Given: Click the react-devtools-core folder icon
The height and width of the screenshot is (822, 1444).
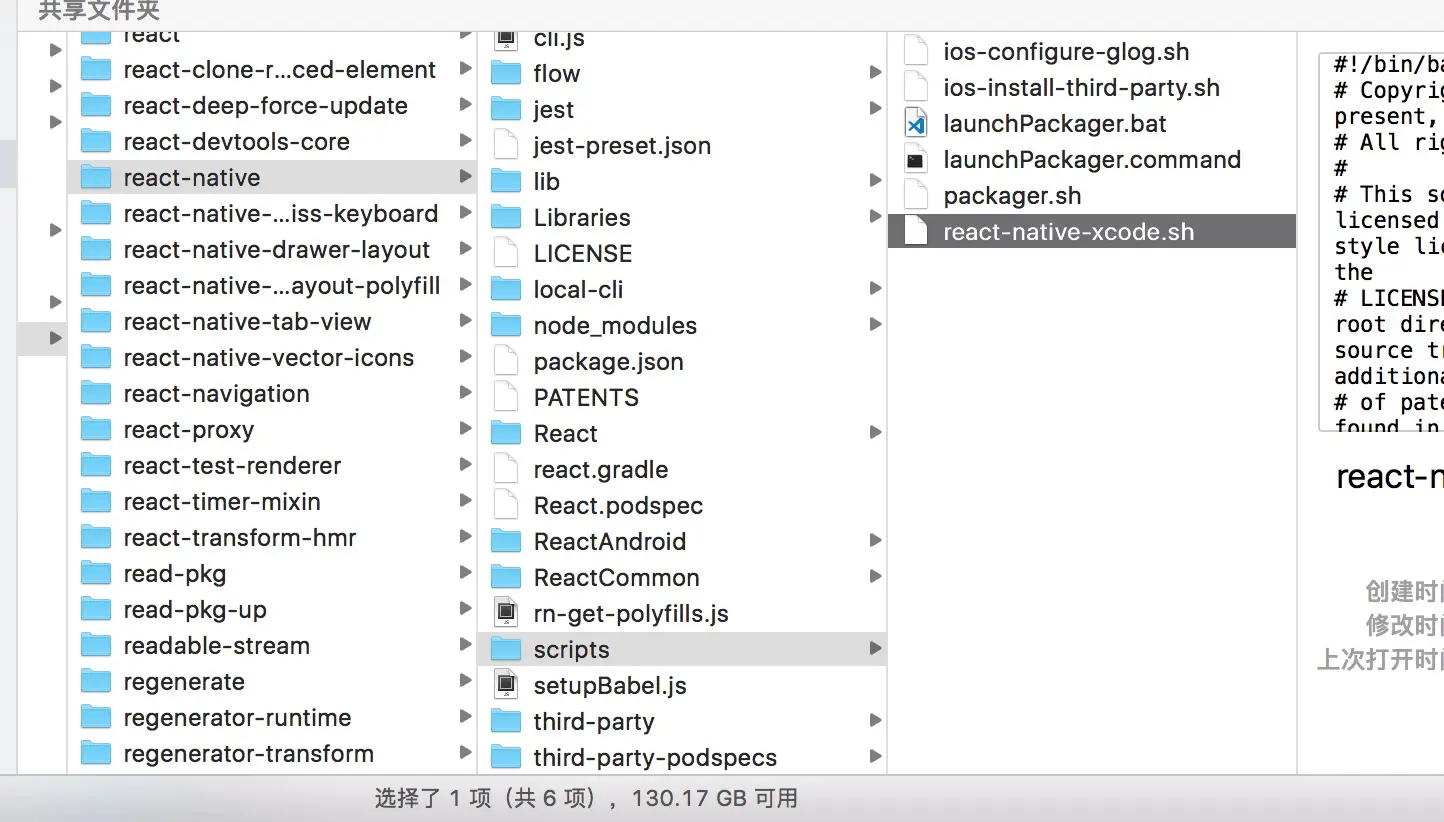Looking at the screenshot, I should [96, 142].
